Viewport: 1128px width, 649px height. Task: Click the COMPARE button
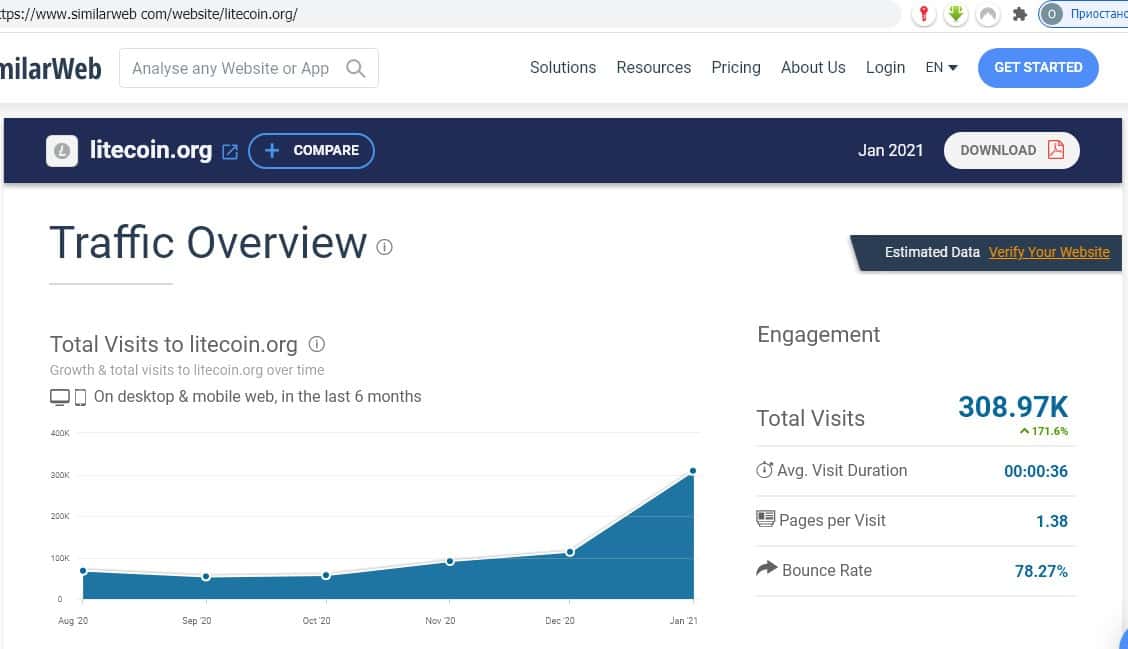coord(311,151)
